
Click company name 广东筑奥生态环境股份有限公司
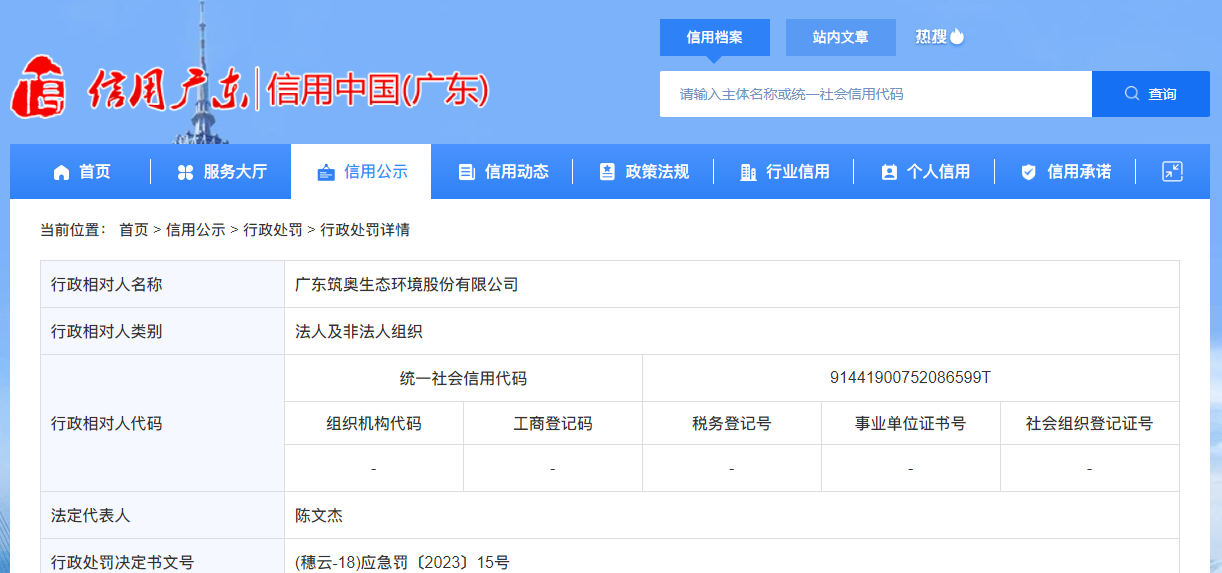[x=407, y=285]
